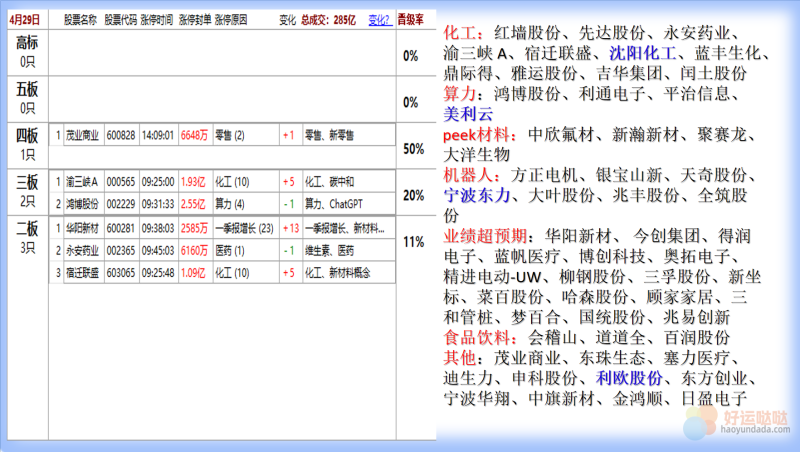Image resolution: width=800 pixels, height=452 pixels.
Task: Click the 化工、碳中和 concept cell
Action: pyautogui.click(x=329, y=182)
